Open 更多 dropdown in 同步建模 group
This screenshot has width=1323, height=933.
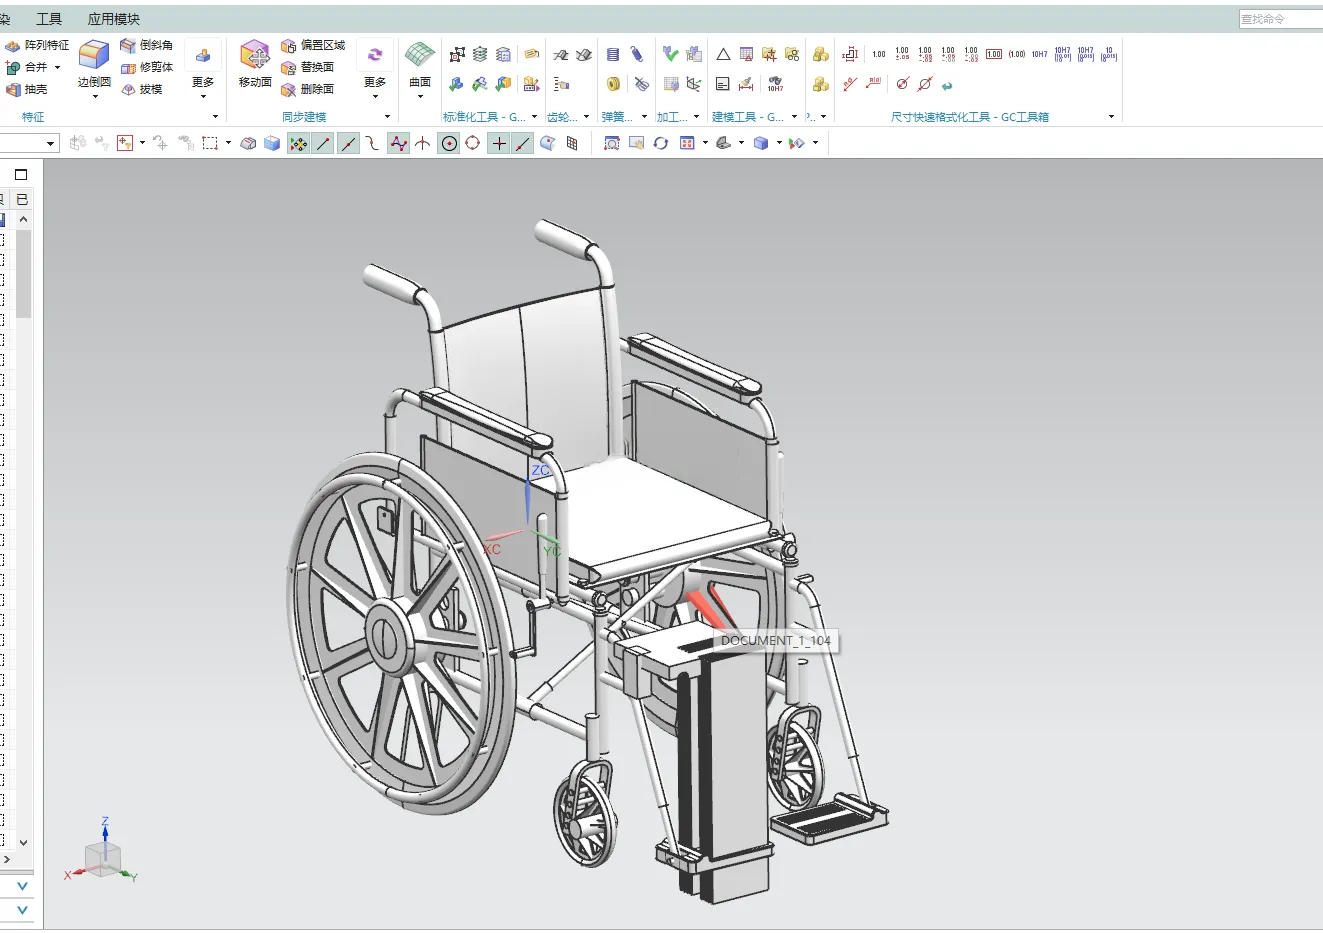point(375,70)
